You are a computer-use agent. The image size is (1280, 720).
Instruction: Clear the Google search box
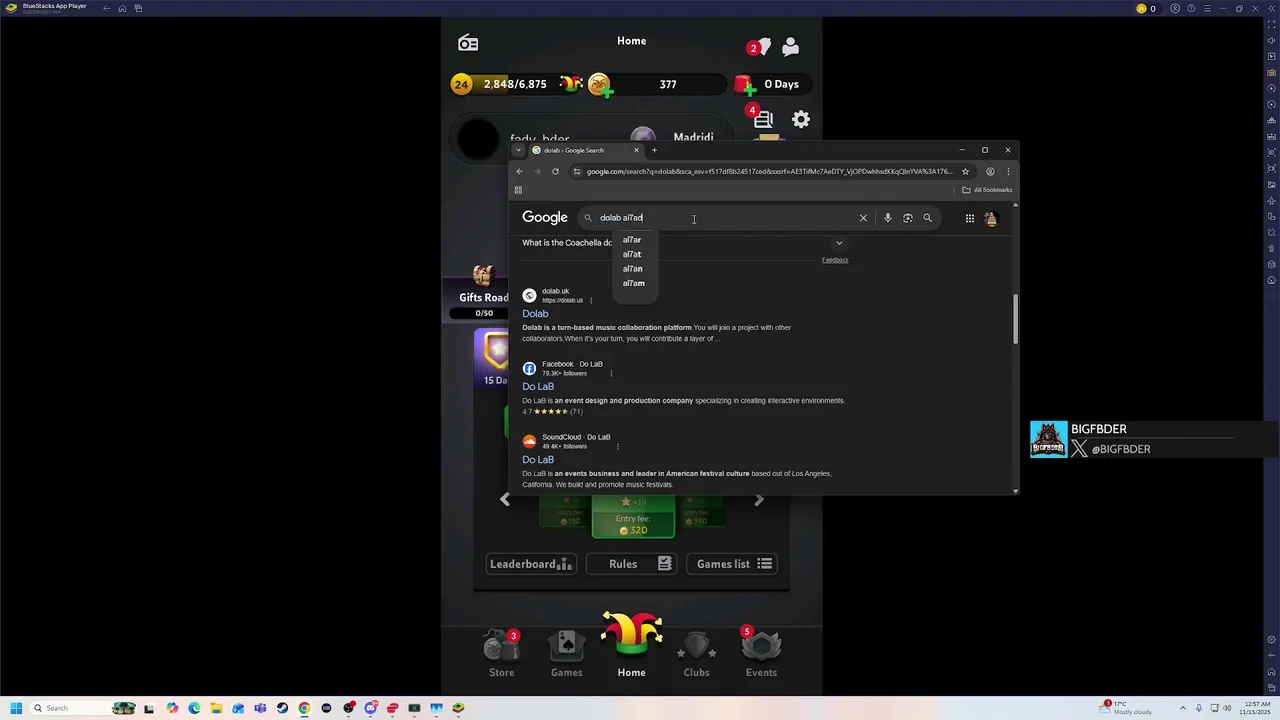(x=863, y=218)
